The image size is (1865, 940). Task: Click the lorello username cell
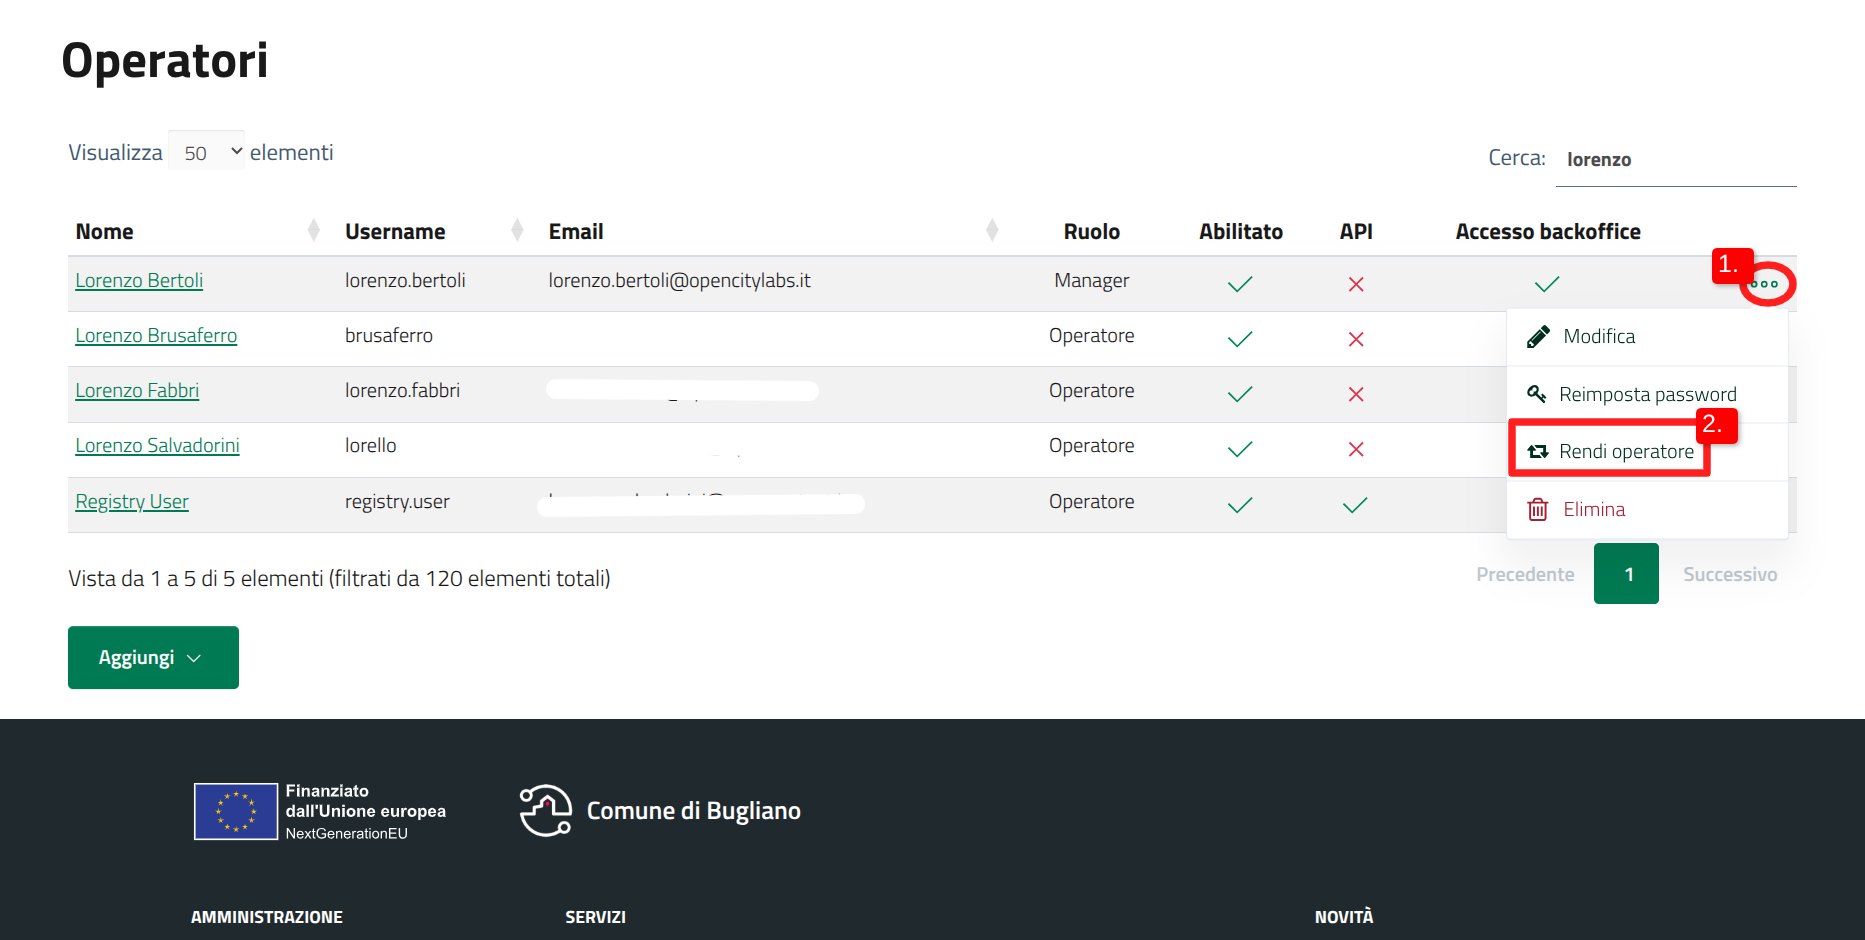pos(370,445)
